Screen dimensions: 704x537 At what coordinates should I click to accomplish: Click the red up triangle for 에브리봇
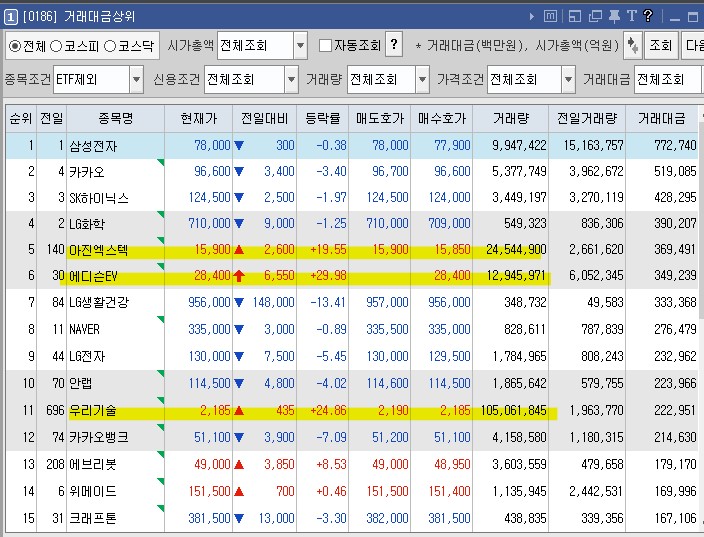coord(239,464)
